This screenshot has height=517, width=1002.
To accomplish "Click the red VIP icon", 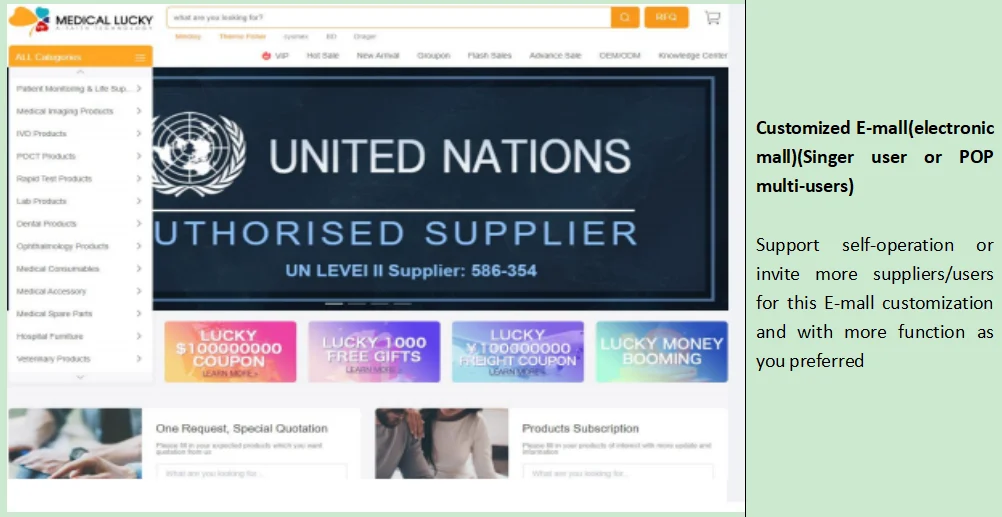I will 266,56.
